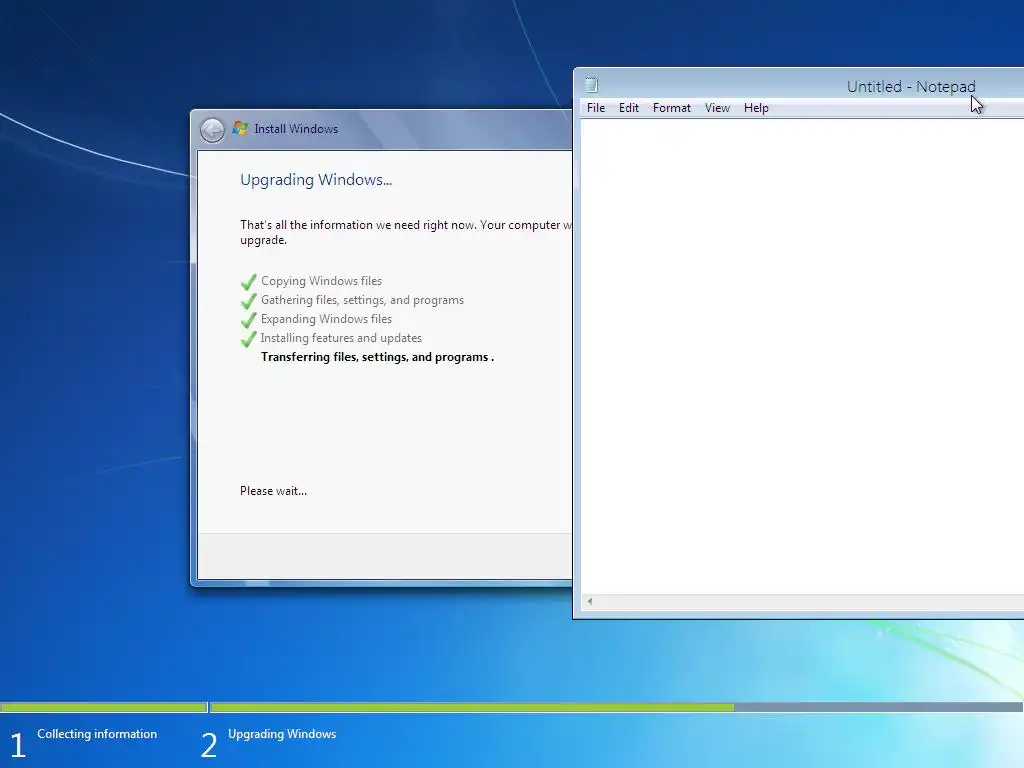Open the Edit menu in Notepad
Viewport: 1024px width, 768px height.
click(x=628, y=108)
